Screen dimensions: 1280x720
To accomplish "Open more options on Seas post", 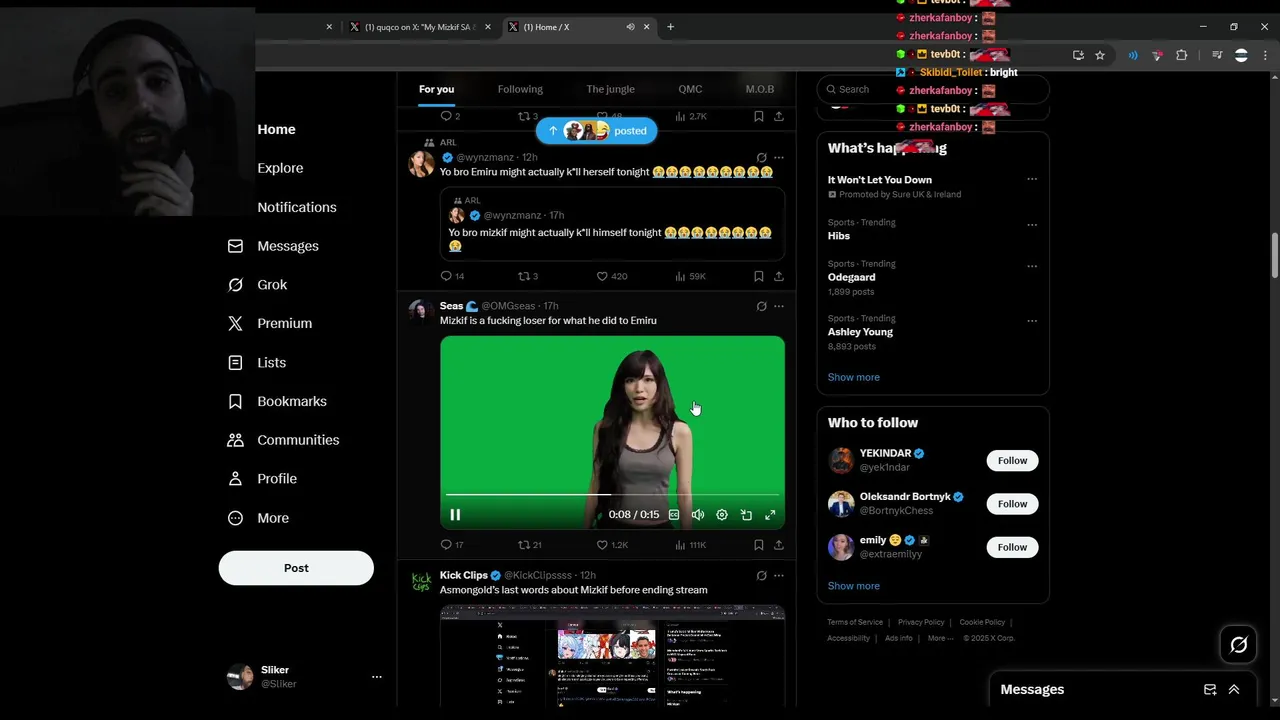I will pos(779,306).
